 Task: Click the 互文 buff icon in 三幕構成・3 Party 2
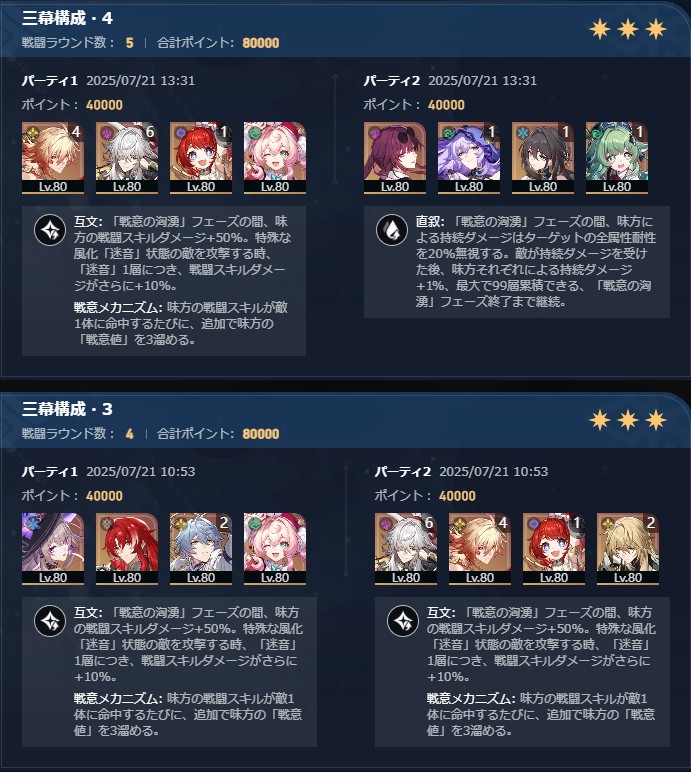click(403, 620)
